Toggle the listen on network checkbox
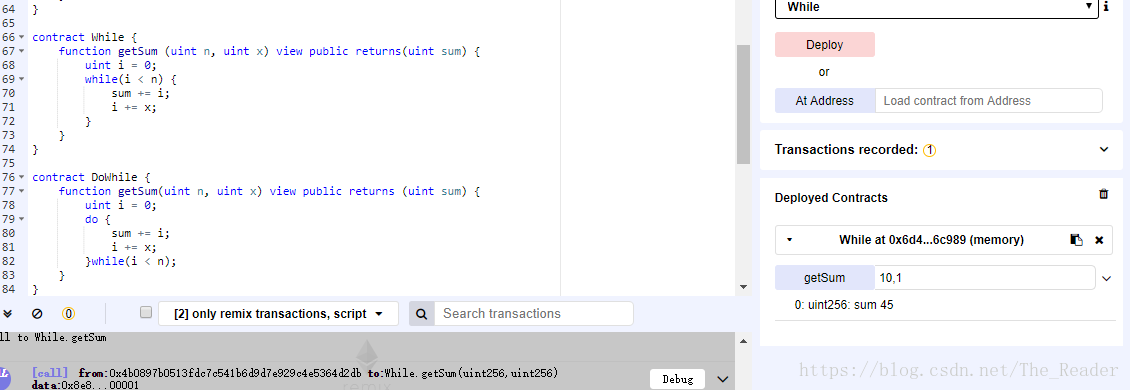1130x390 pixels. [x=146, y=312]
